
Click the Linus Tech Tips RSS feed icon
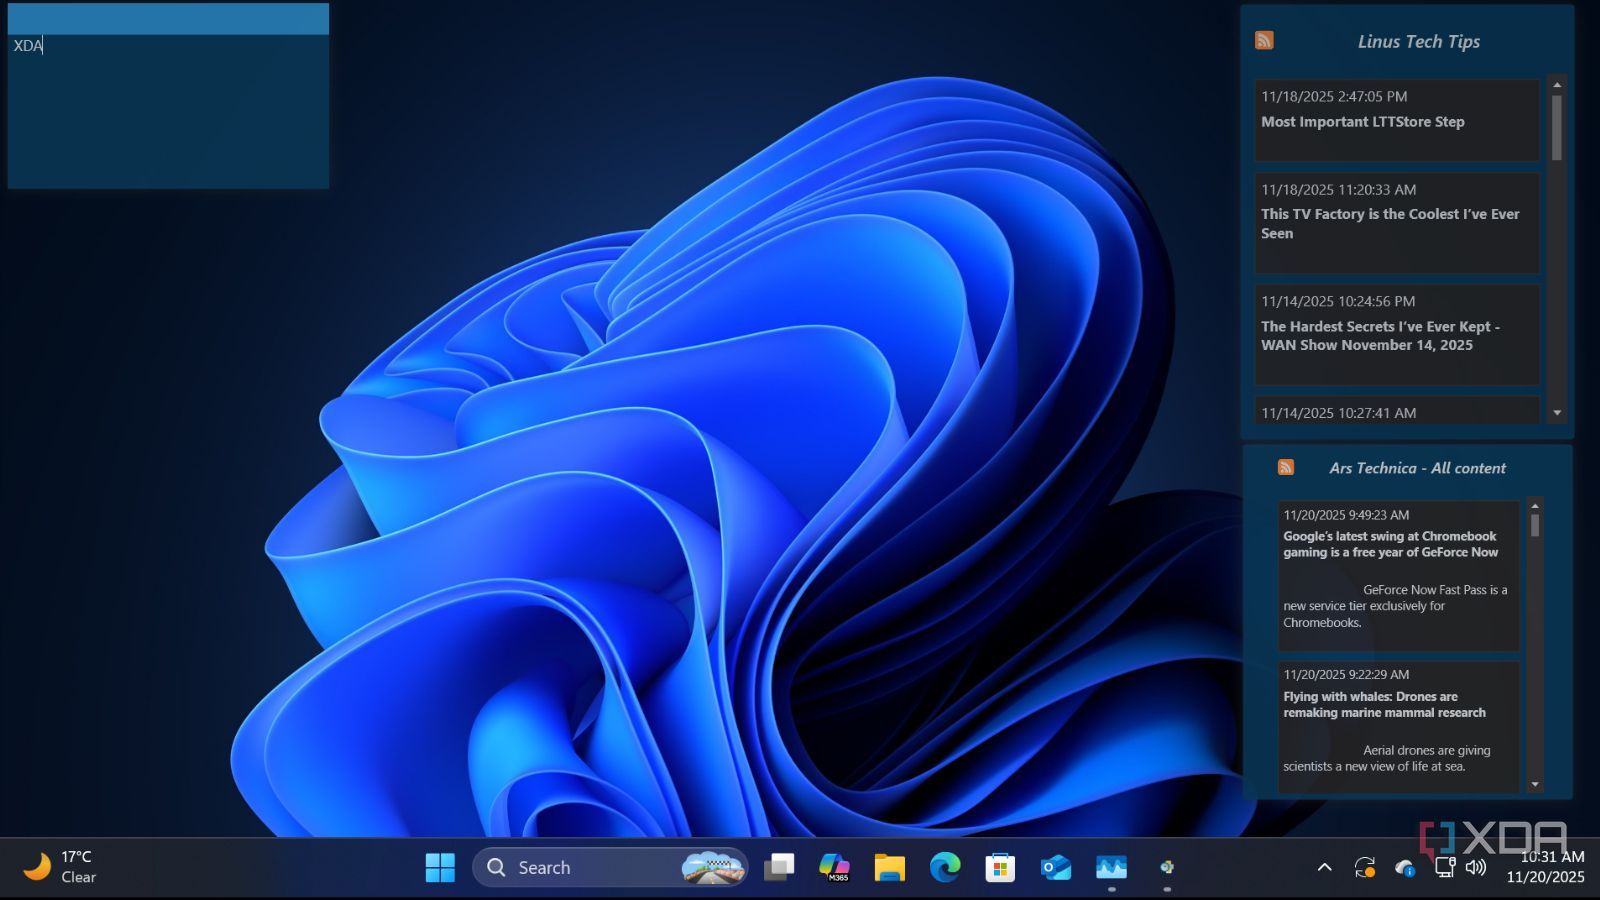point(1264,40)
